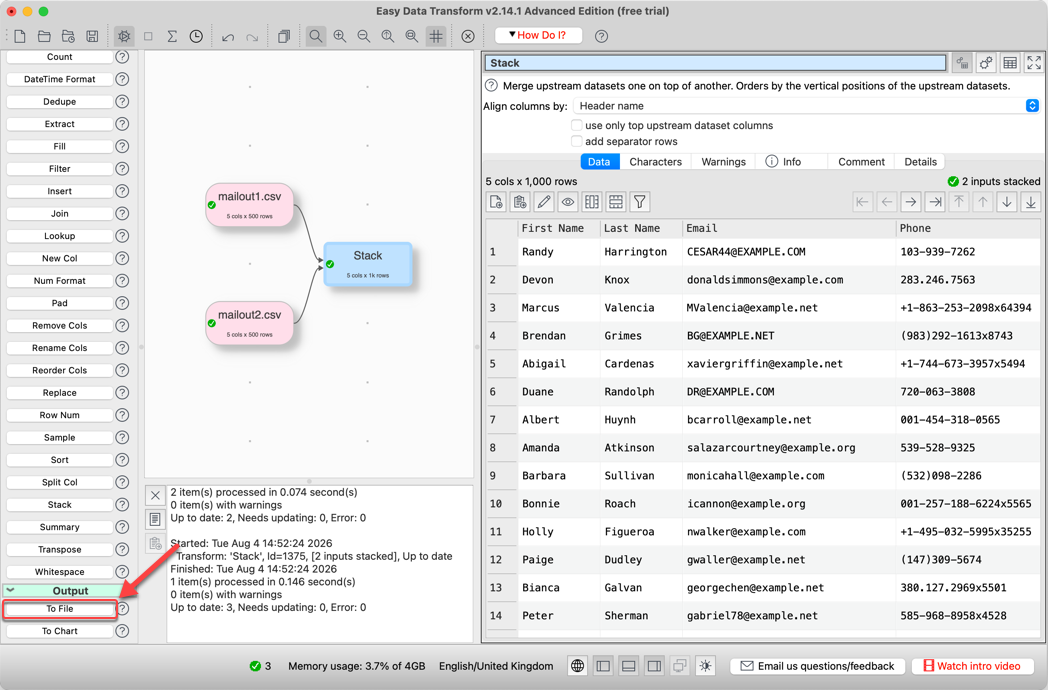Click the X icon beside the log panel
The width and height of the screenshot is (1048, 690).
point(155,495)
